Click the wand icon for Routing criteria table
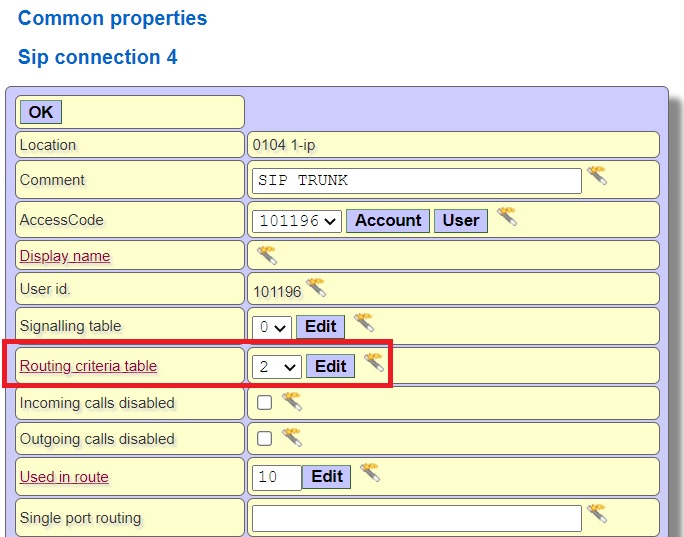This screenshot has height=537, width=684. (x=374, y=363)
